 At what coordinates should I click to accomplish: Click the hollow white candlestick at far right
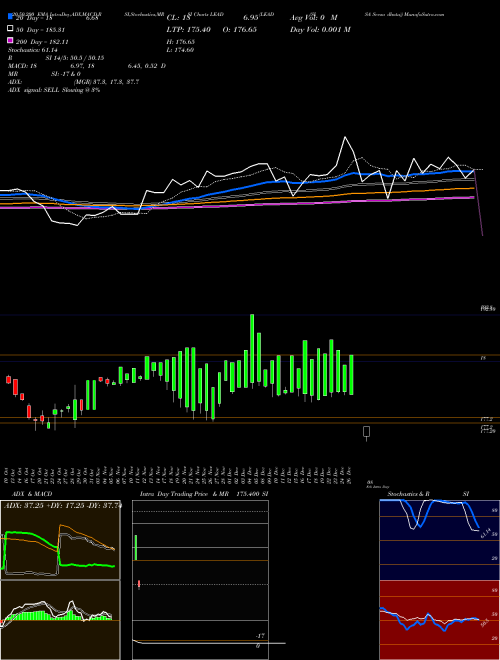pos(367,432)
